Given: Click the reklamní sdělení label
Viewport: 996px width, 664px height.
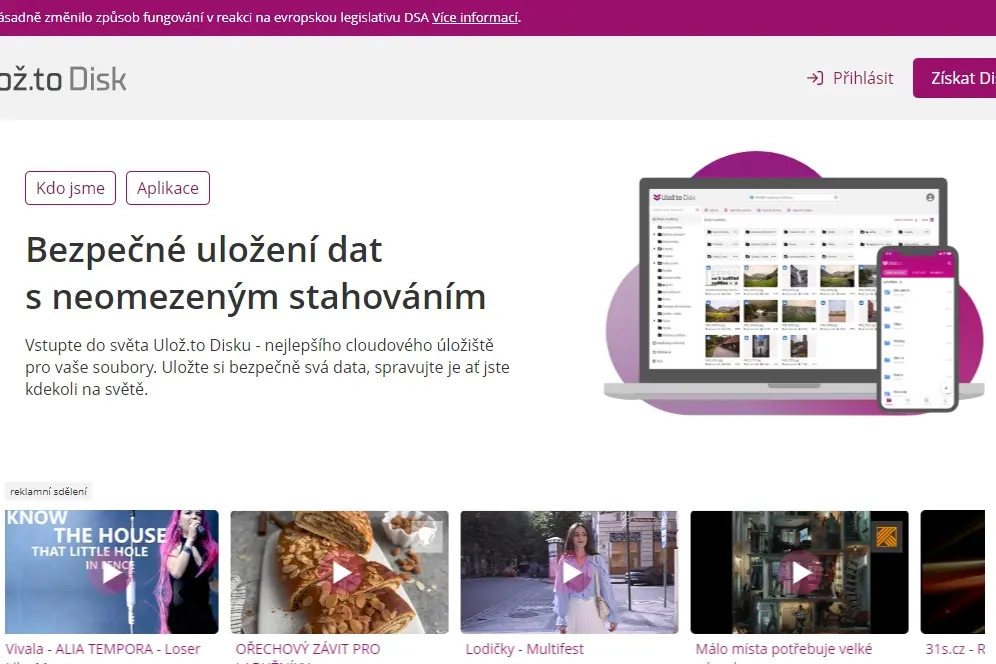Looking at the screenshot, I should click(x=49, y=491).
